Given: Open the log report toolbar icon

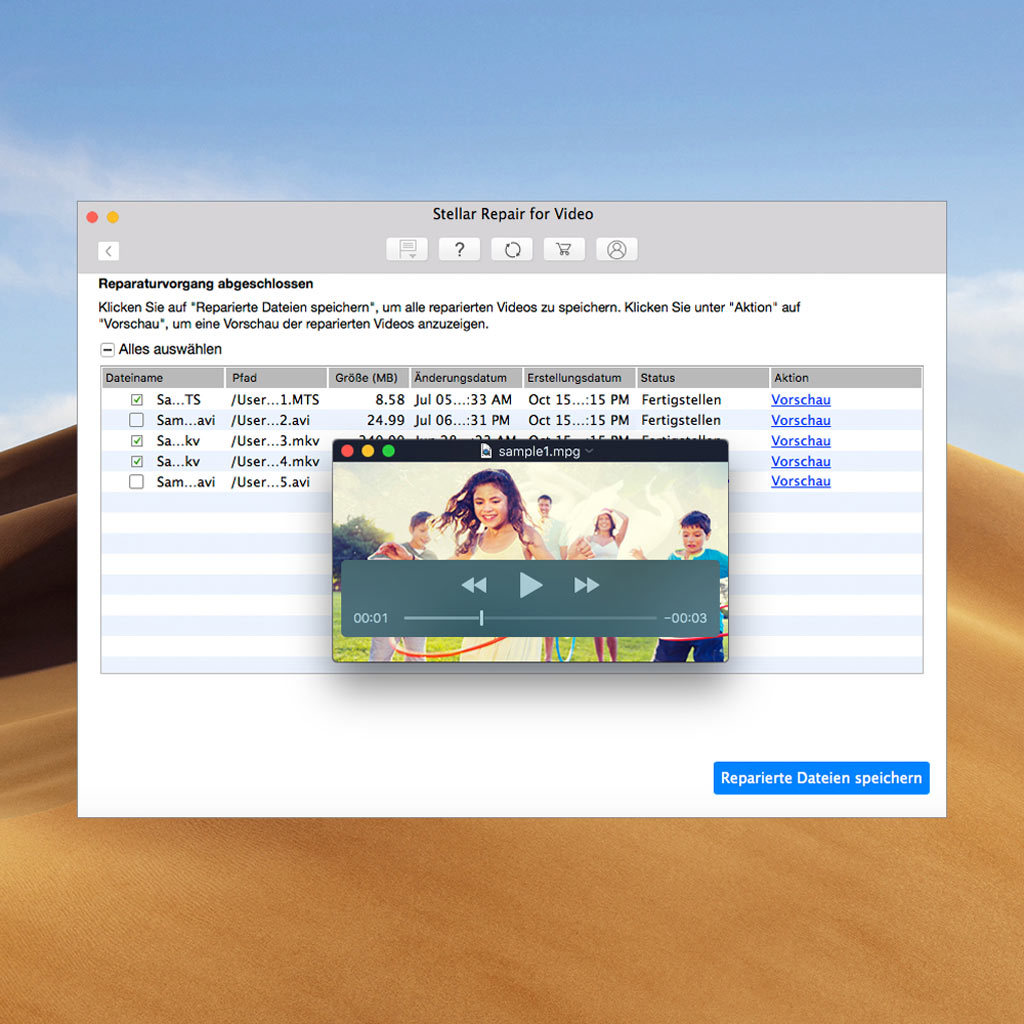Looking at the screenshot, I should tap(407, 249).
